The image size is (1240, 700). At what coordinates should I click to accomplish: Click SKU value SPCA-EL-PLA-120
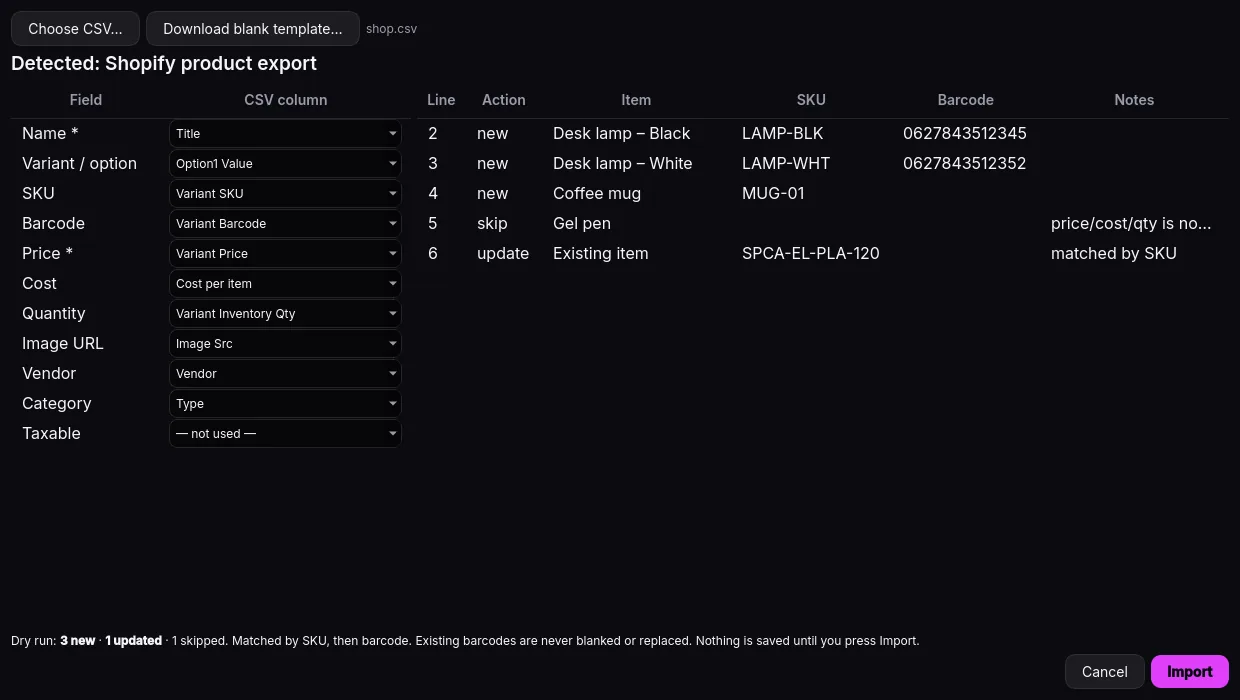coord(811,254)
